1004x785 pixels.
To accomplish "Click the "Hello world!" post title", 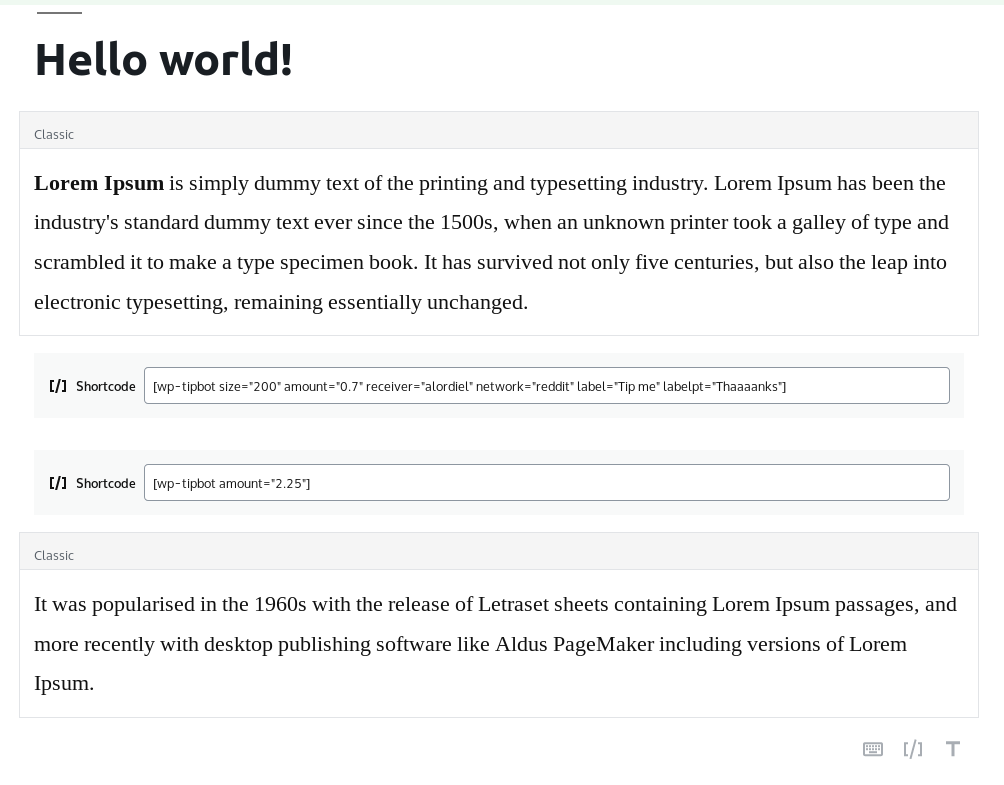I will pos(164,59).
